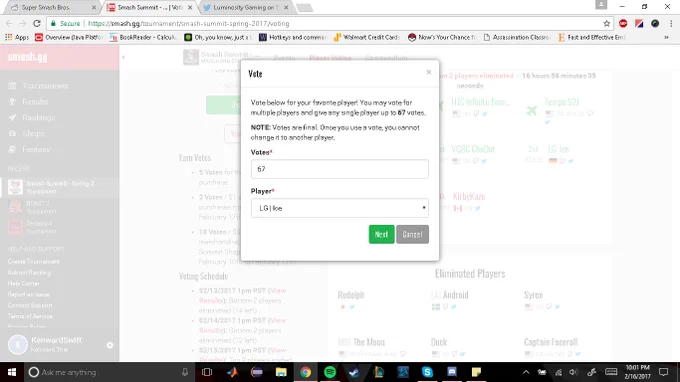Open a new browser tab
680x382 pixels.
point(304,7)
